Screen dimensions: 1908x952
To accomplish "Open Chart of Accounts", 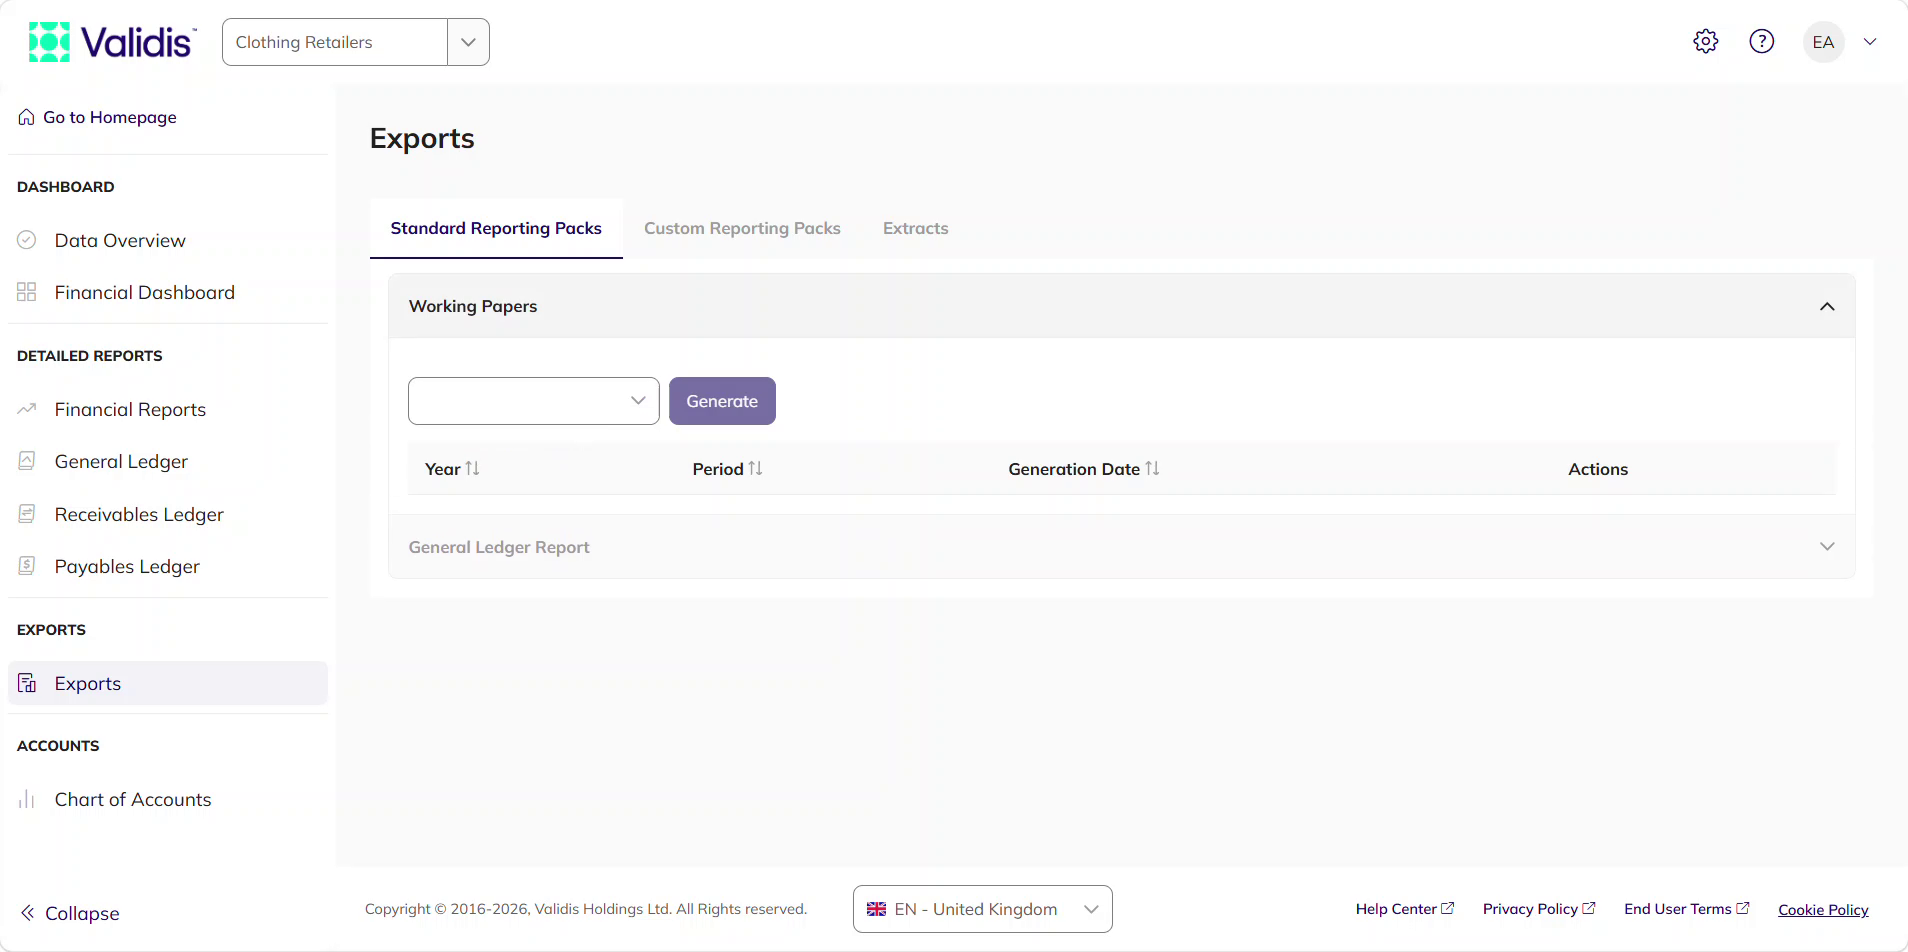I will pyautogui.click(x=133, y=799).
